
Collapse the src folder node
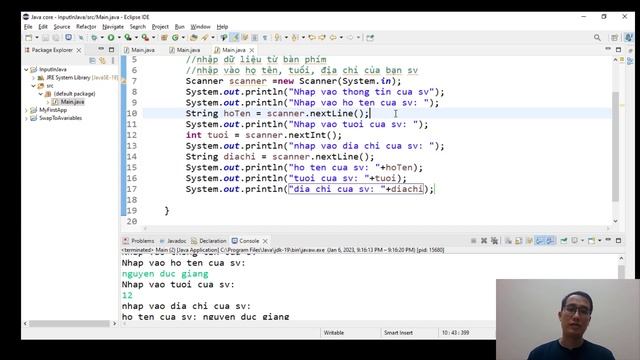[33, 86]
